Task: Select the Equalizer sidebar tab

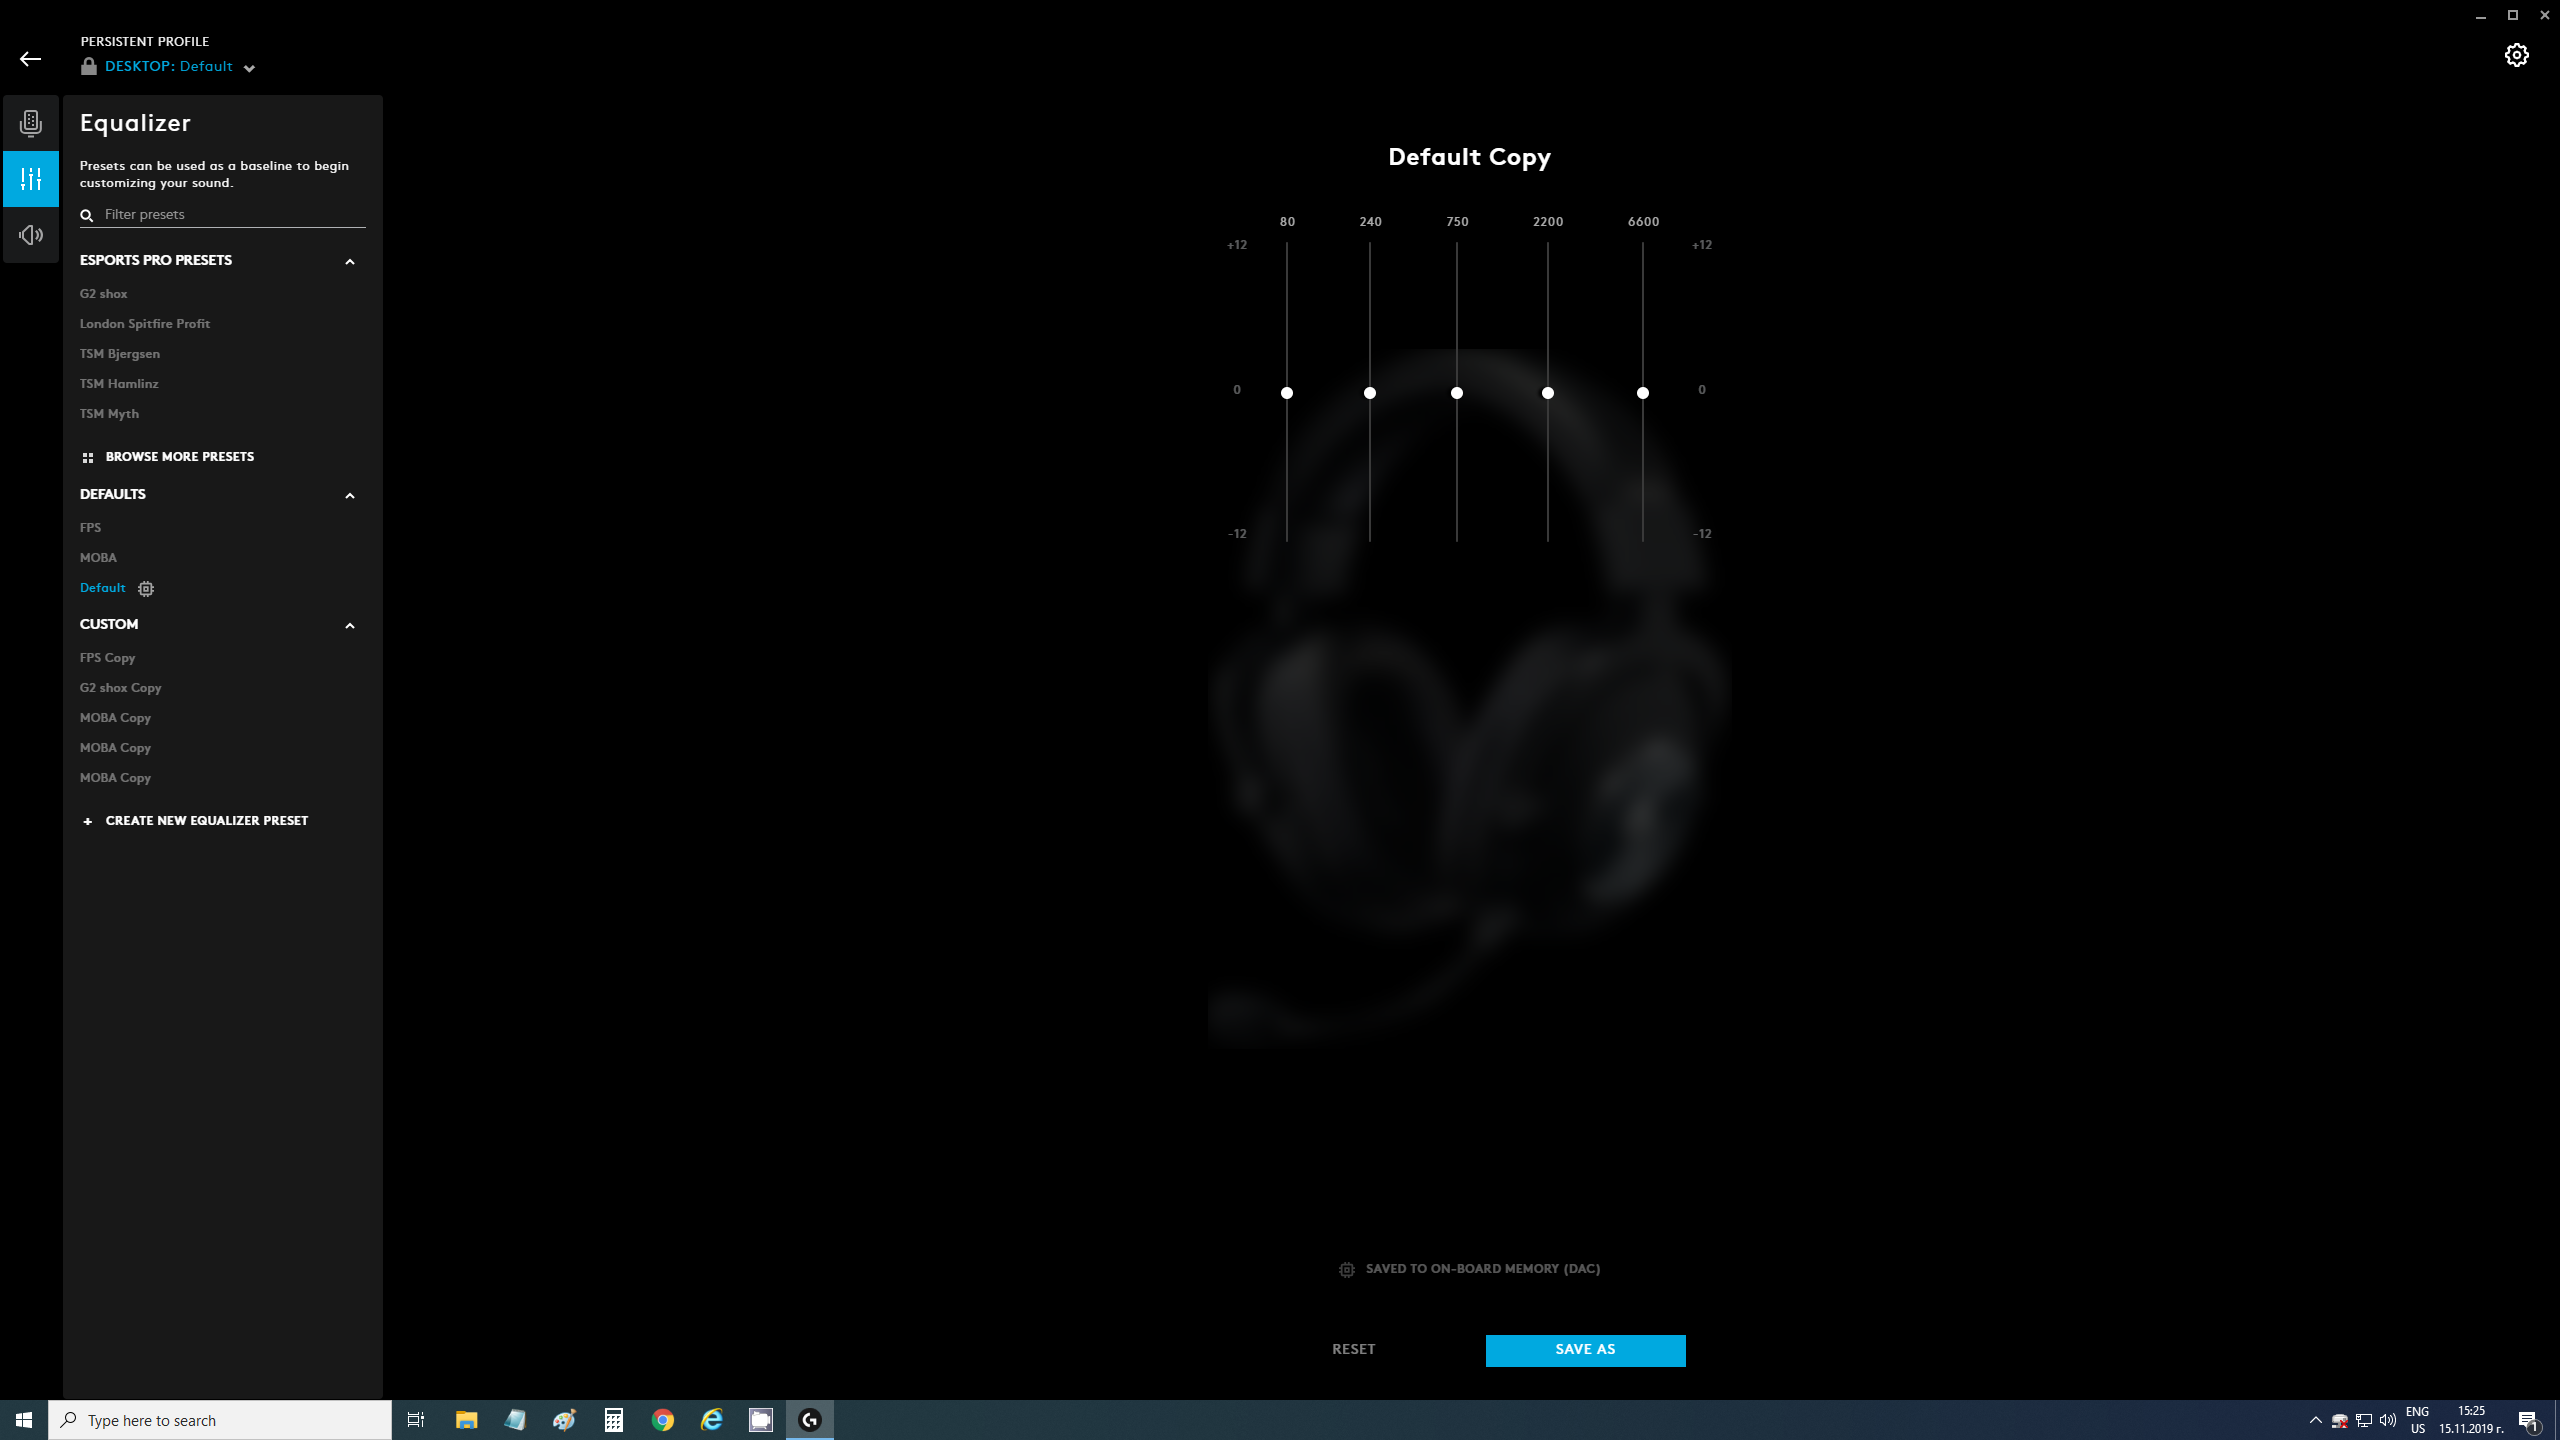Action: (31, 179)
